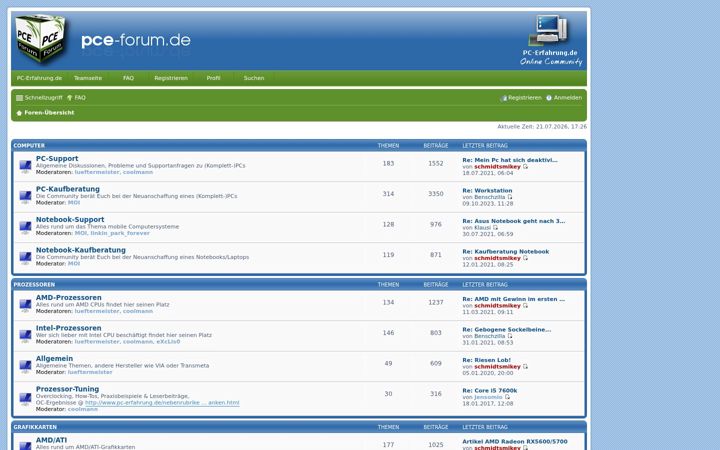Screen dimensions: 720x450
Task: Click the FAQ icon in the green bar
Action: tap(70, 98)
